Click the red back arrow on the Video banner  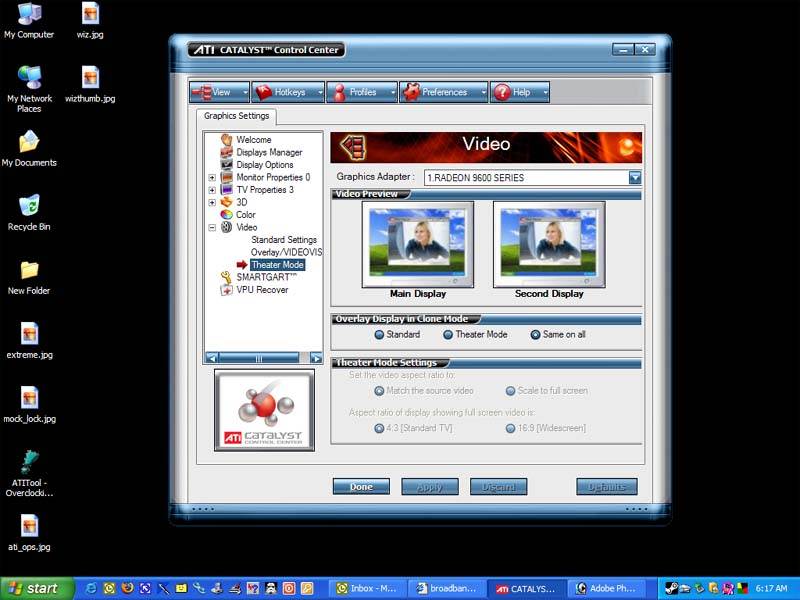353,147
